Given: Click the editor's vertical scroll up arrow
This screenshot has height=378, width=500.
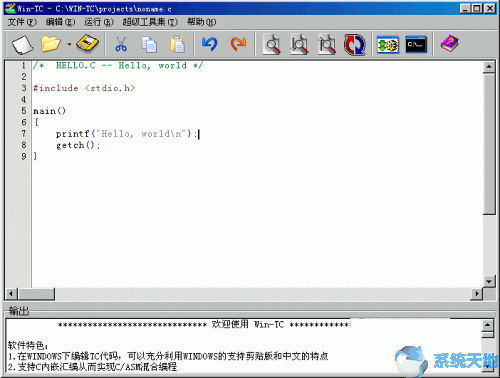Looking at the screenshot, I should pos(489,67).
